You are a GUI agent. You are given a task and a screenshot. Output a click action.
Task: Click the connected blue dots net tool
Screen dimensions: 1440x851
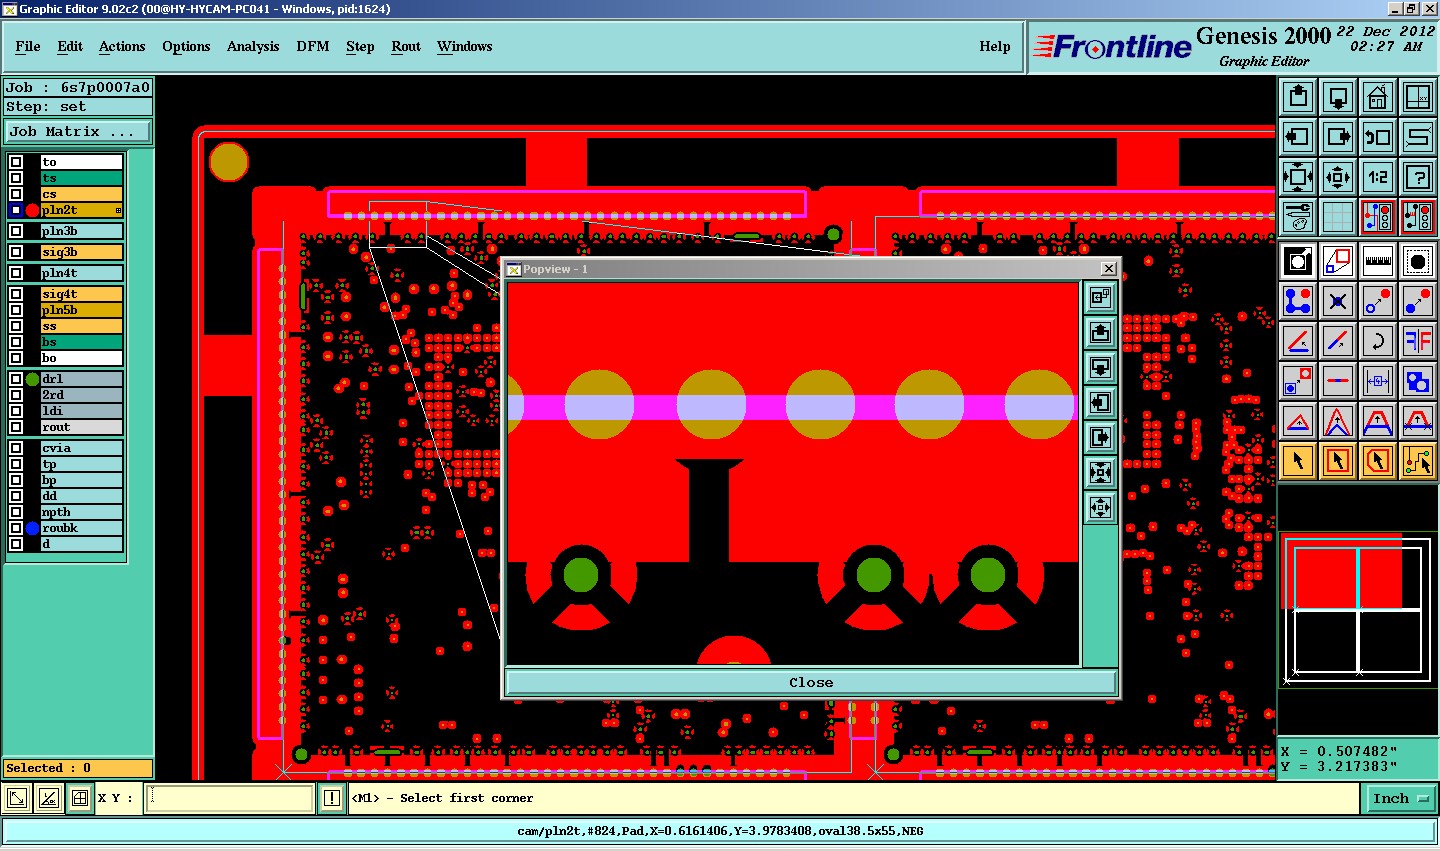1298,301
